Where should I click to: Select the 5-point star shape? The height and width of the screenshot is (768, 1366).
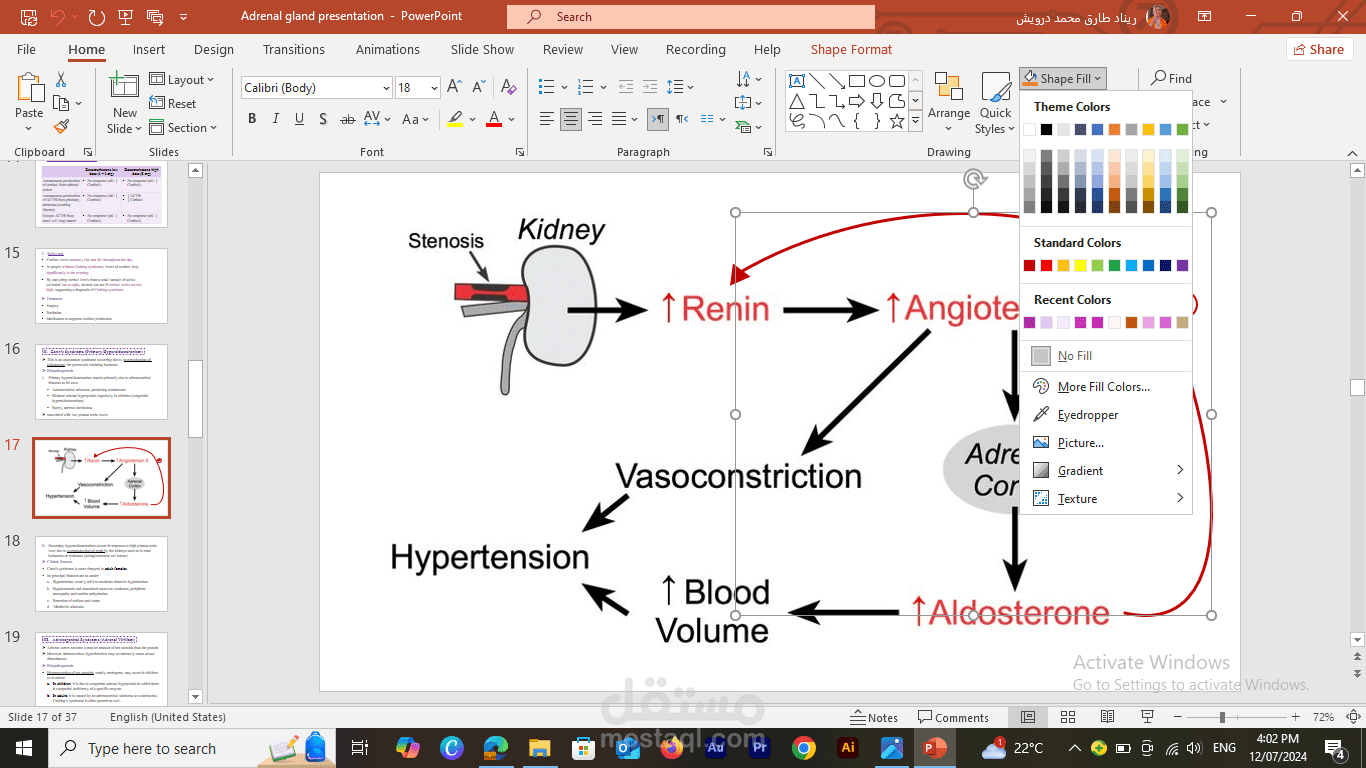897,121
